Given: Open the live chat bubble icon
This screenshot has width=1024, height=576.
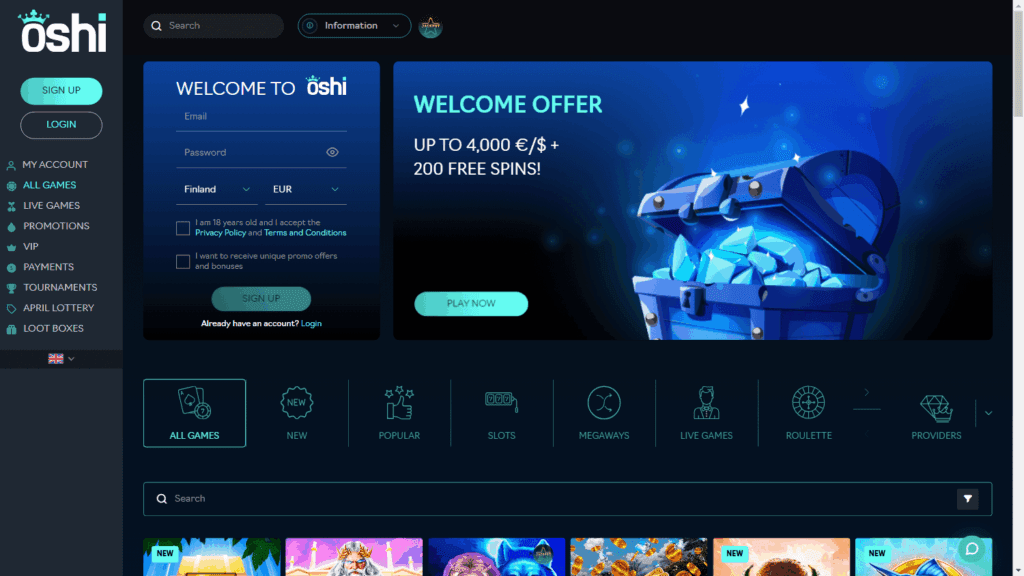Looking at the screenshot, I should [x=972, y=549].
